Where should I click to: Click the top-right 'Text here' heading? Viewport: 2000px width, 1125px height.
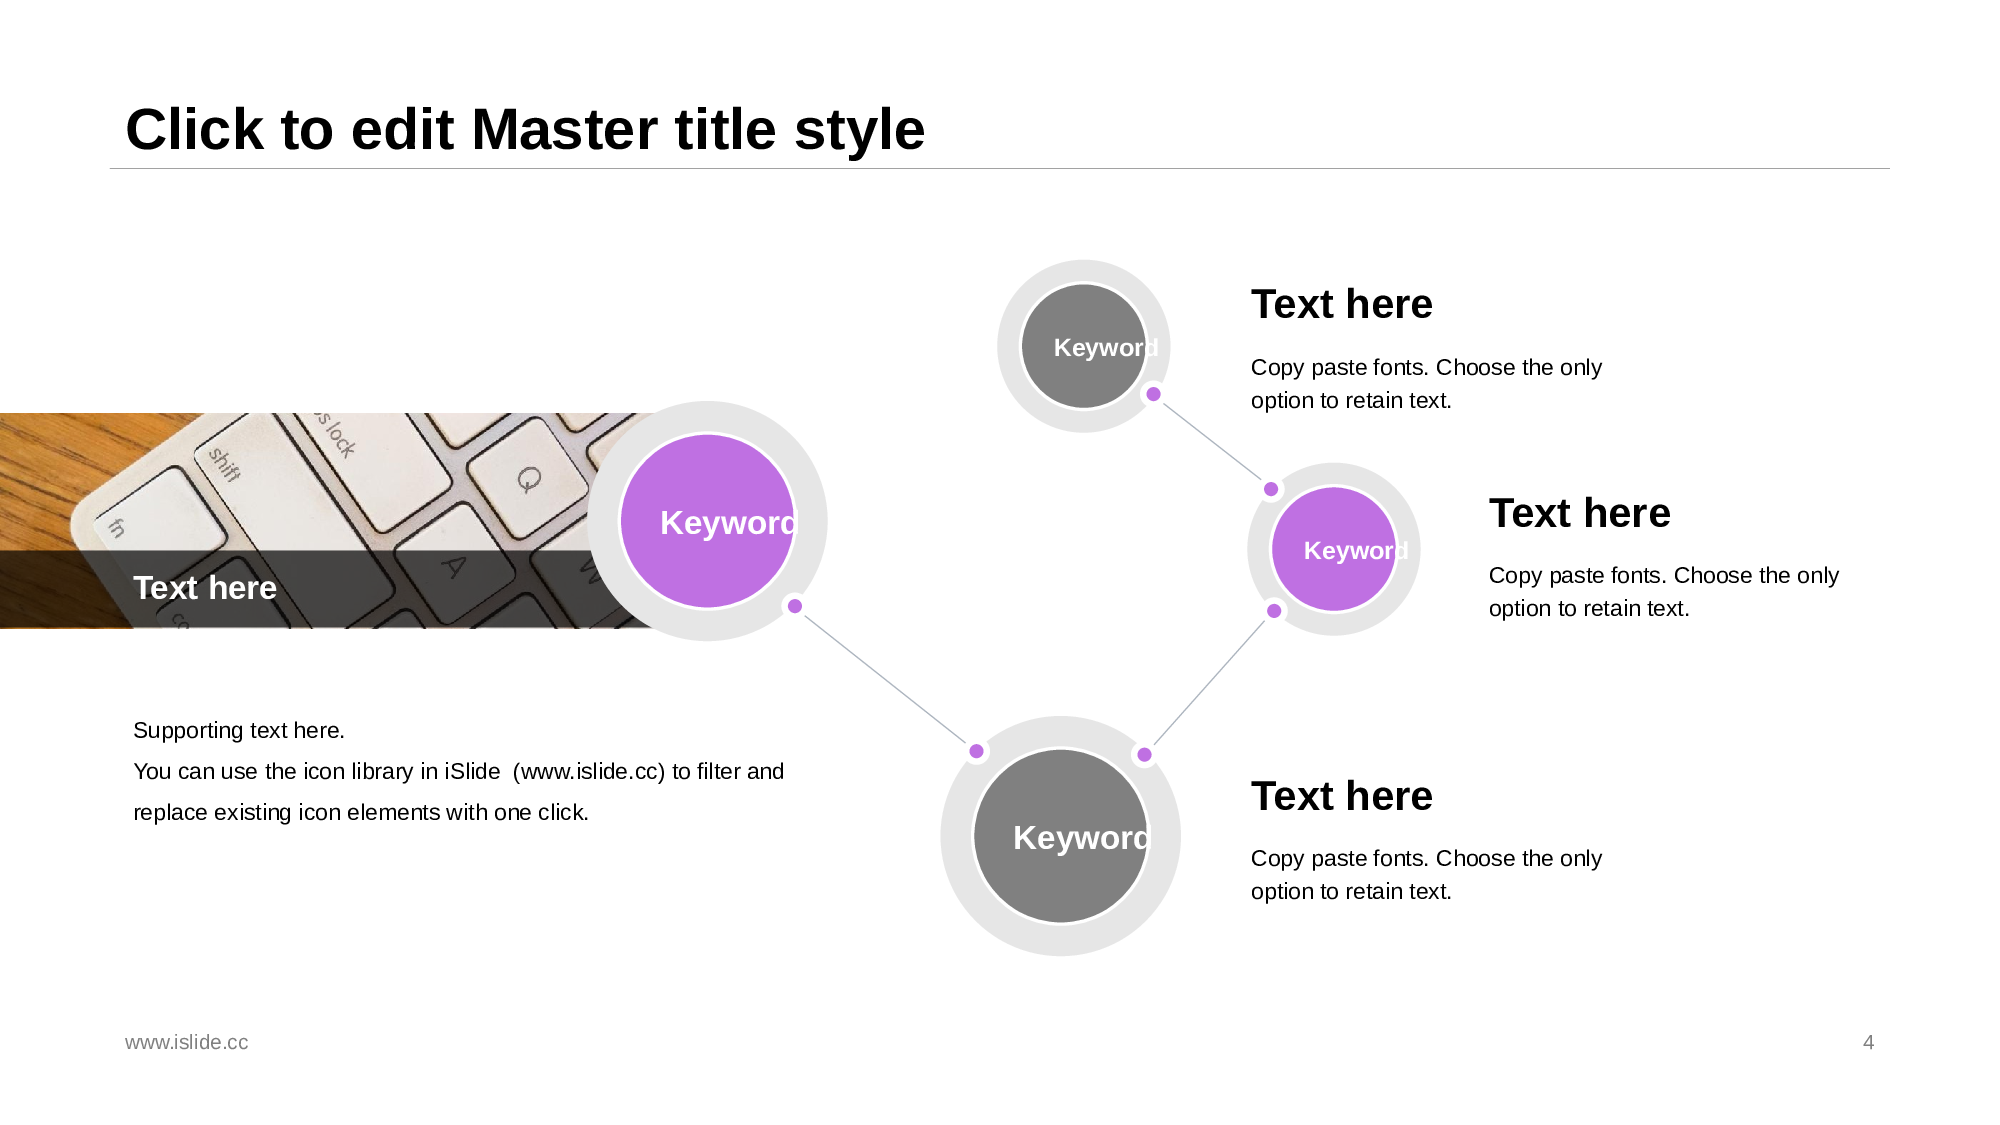pos(1341,304)
